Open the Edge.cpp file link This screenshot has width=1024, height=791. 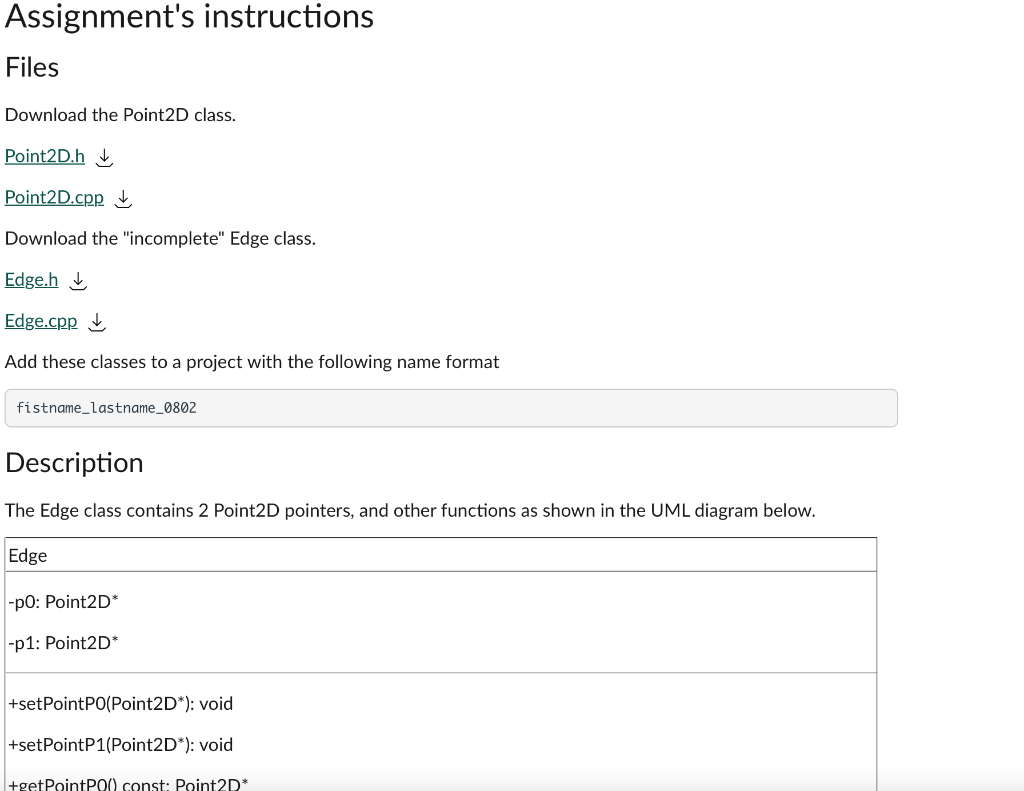(41, 321)
